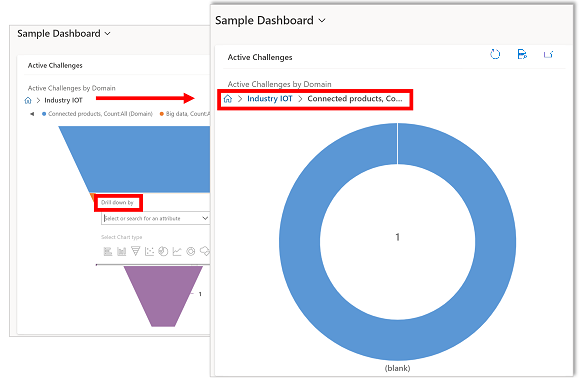Click the view records icon beside refresh
This screenshot has height=378, width=581.
click(x=522, y=54)
